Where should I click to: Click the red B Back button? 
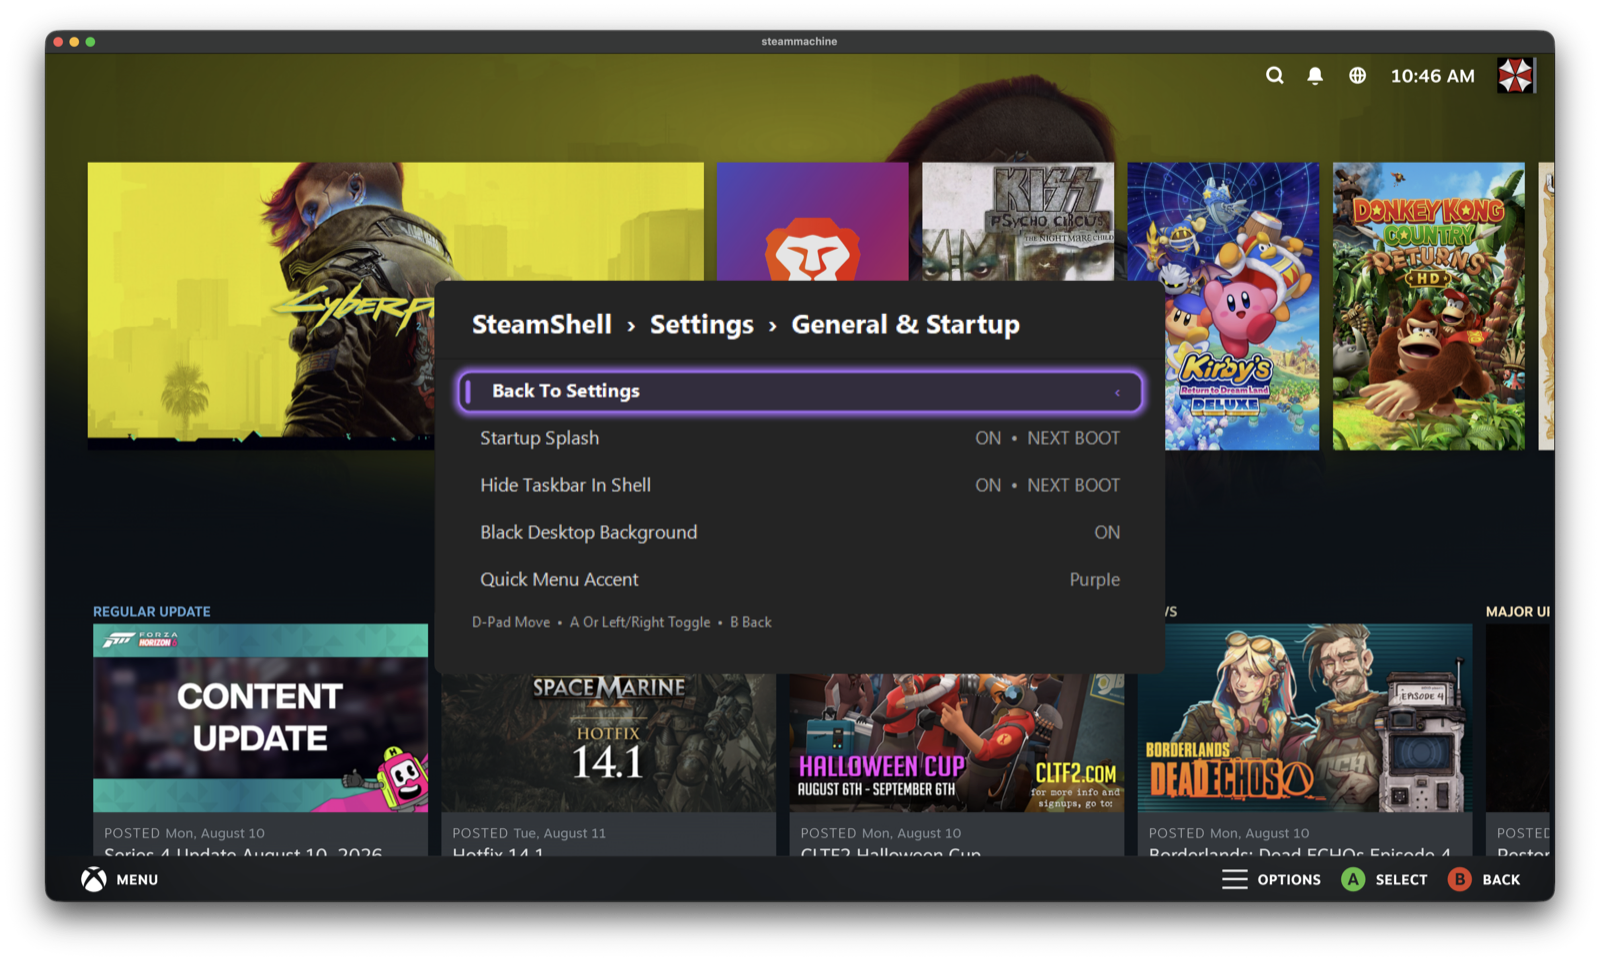point(1459,880)
